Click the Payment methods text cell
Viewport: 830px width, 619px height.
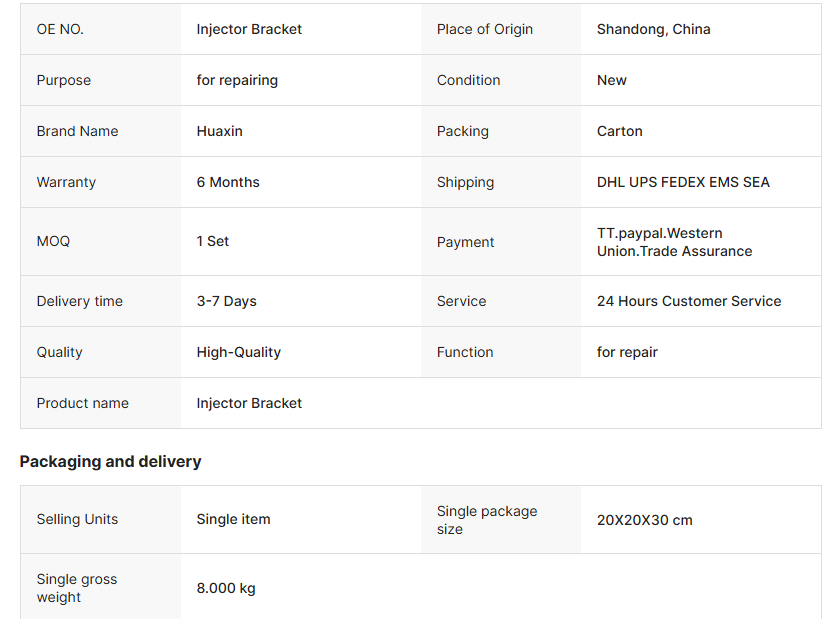[674, 242]
